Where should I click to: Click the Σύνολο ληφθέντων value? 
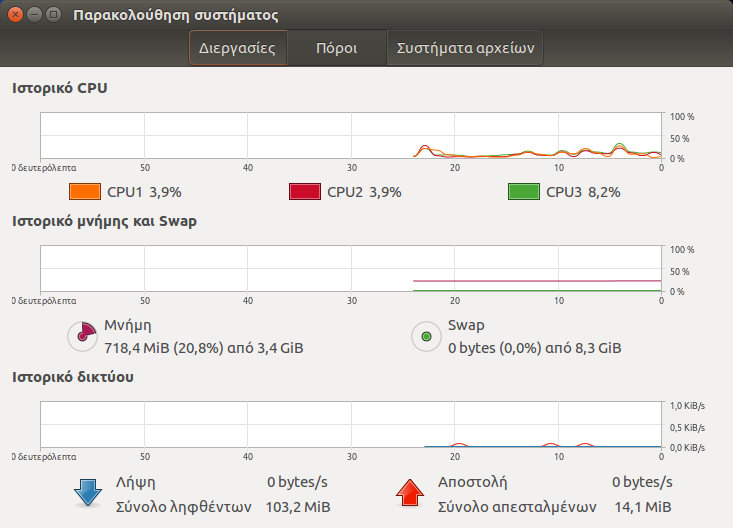coord(298,507)
